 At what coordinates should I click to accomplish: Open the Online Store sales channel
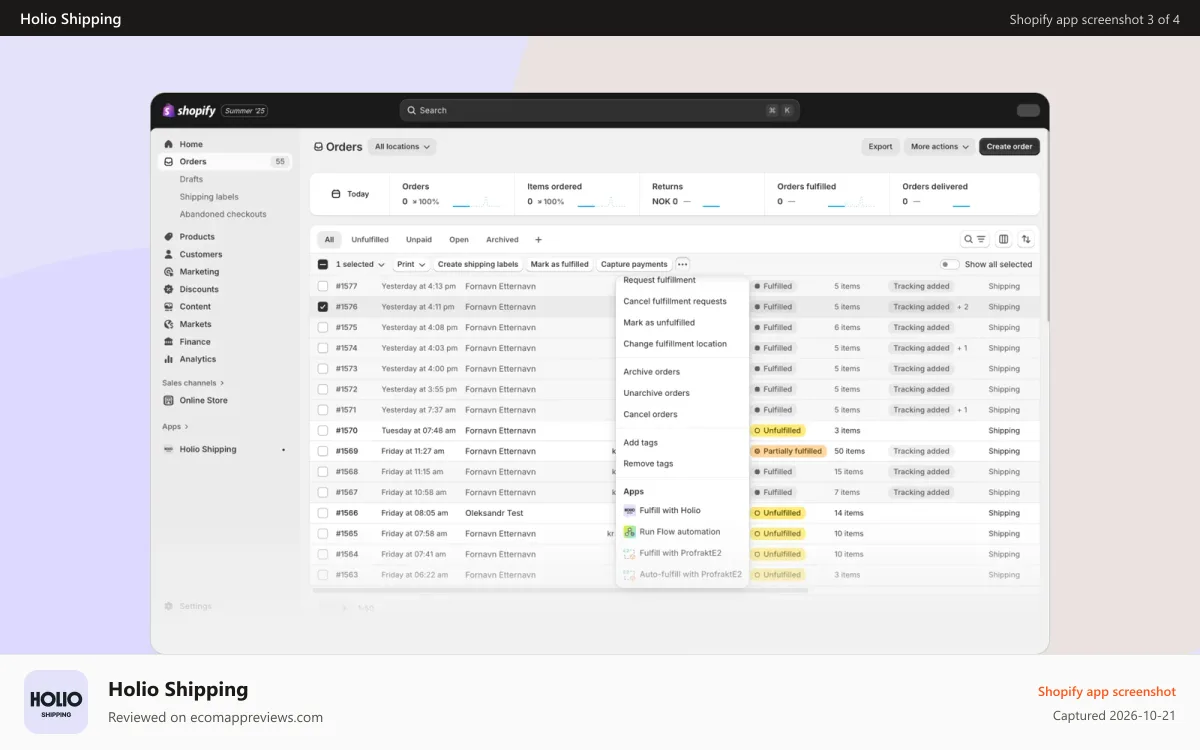point(203,400)
